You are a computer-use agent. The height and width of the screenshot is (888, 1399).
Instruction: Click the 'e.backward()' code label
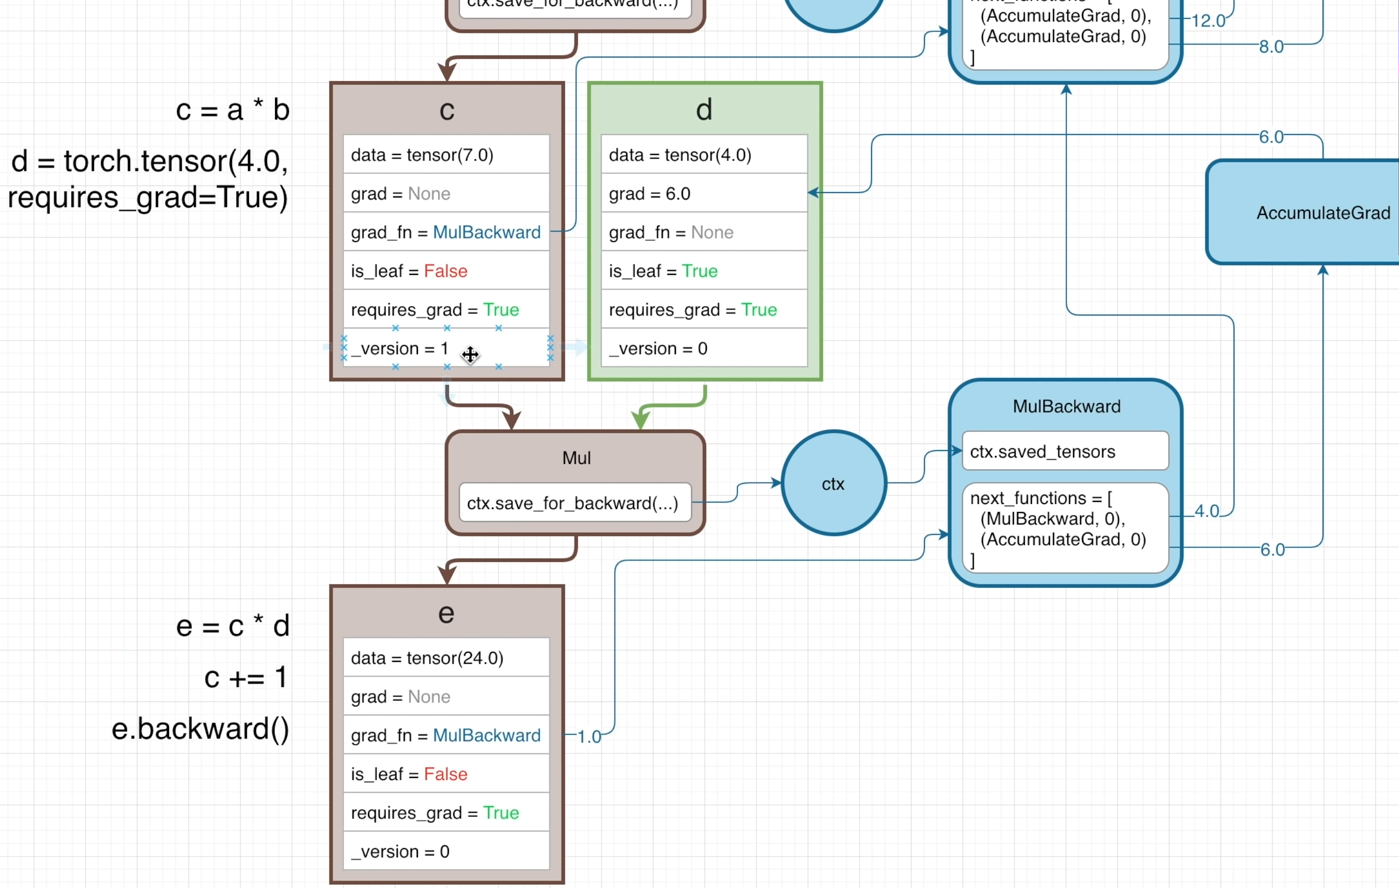click(x=200, y=729)
